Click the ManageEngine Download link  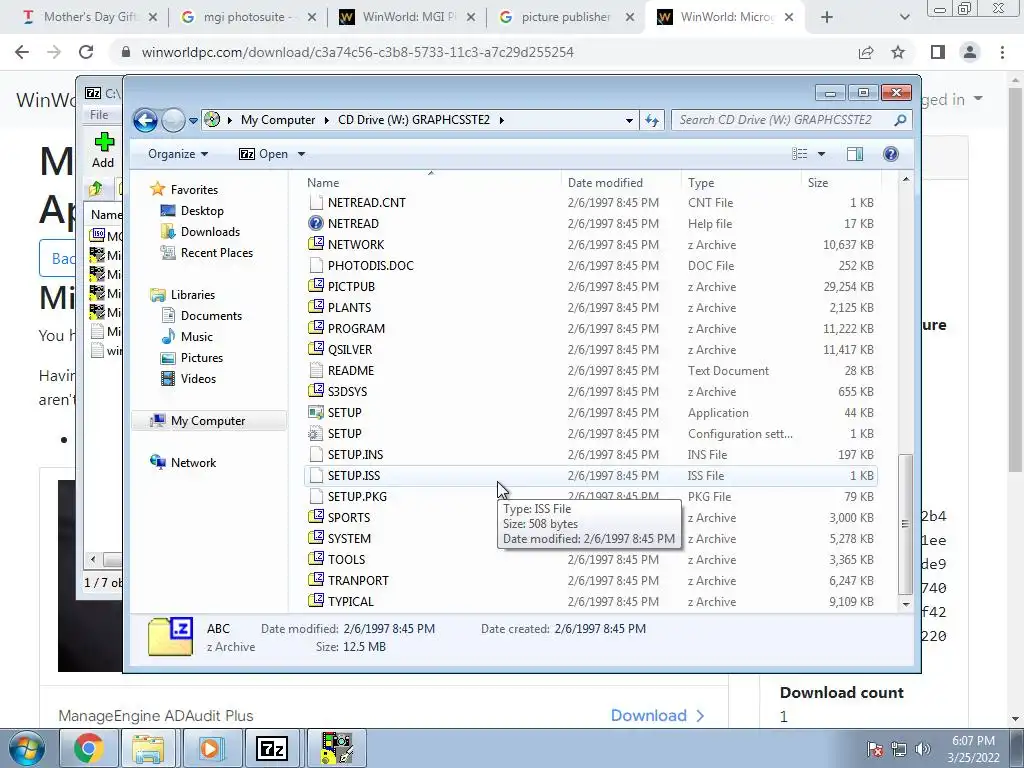coord(658,716)
